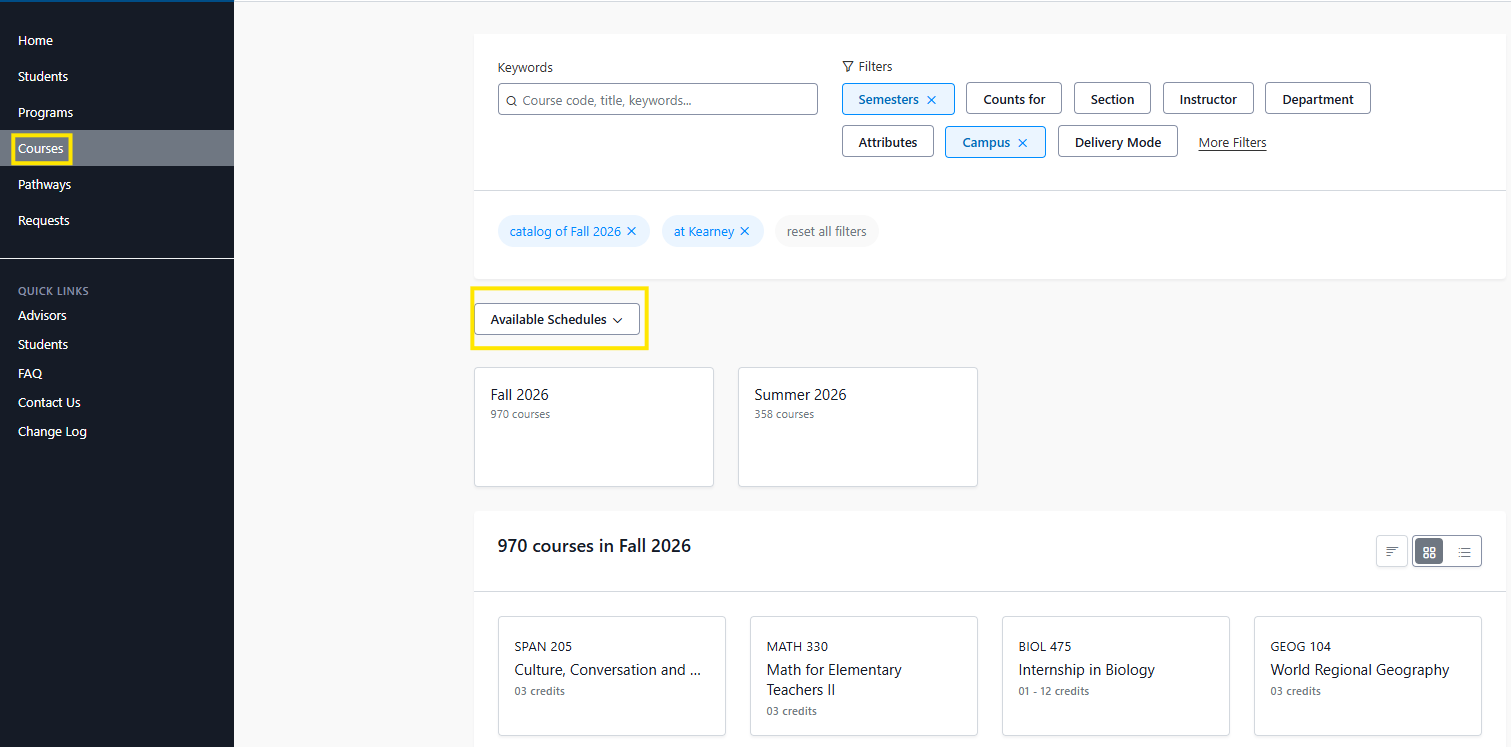1511x747 pixels.
Task: Click the sort order icon button
Action: tap(1391, 551)
